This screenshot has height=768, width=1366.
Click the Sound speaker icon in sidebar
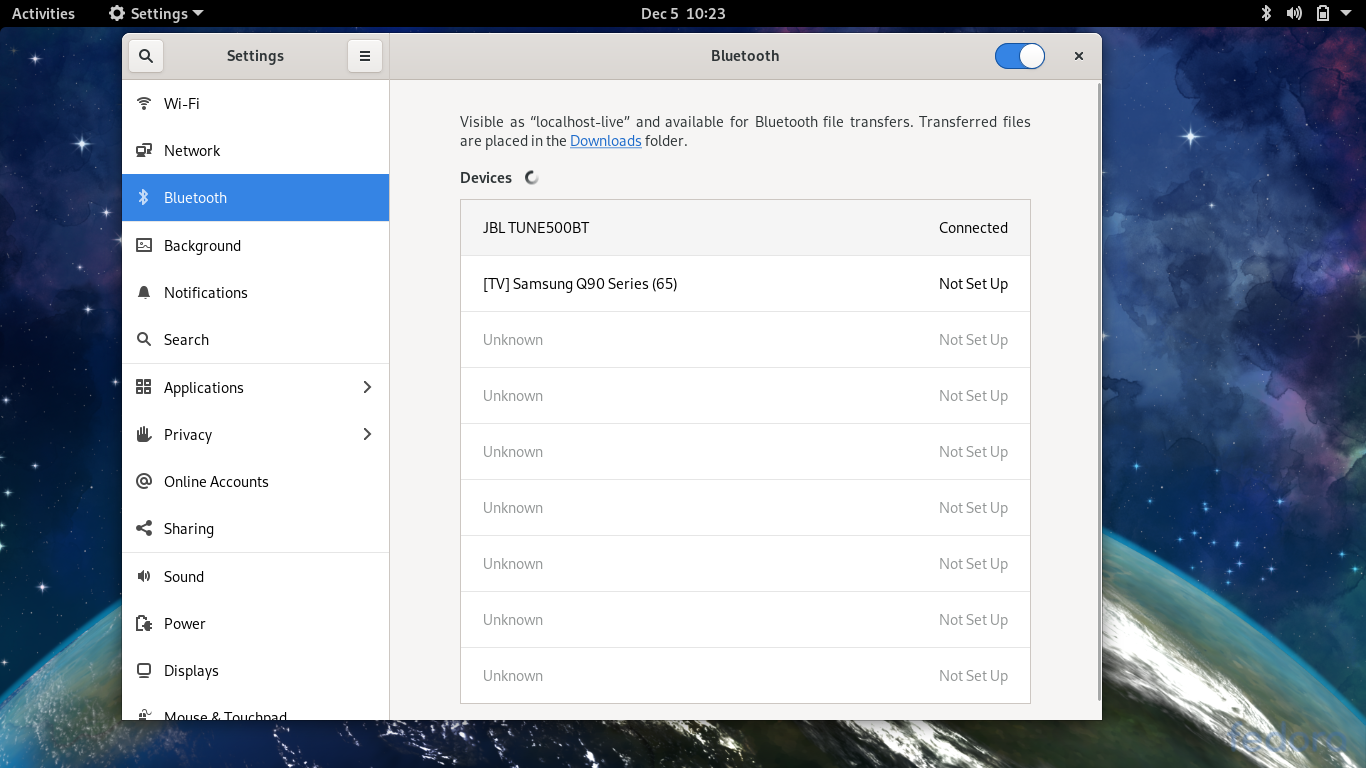pyautogui.click(x=144, y=576)
